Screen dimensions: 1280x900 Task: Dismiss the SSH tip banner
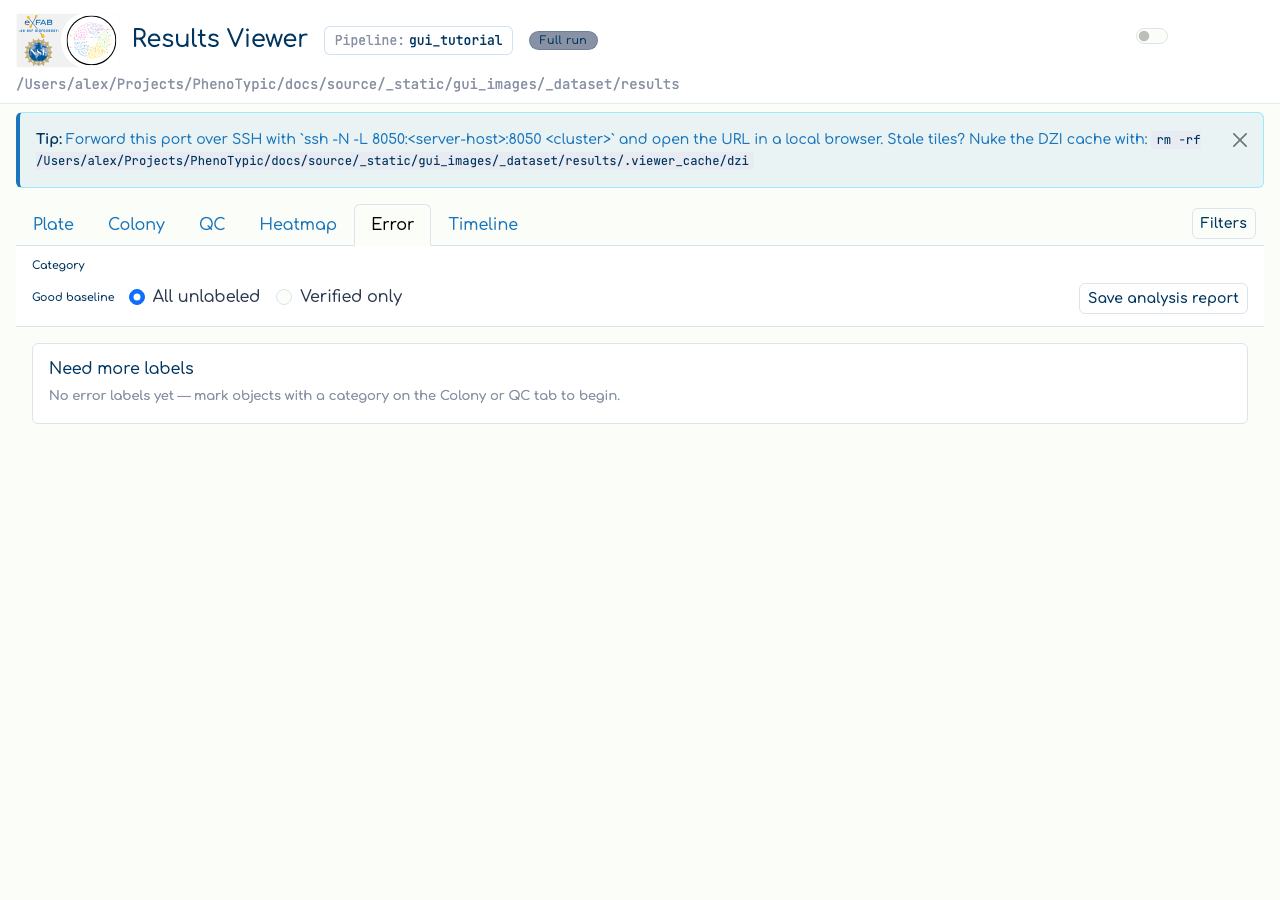tap(1240, 140)
